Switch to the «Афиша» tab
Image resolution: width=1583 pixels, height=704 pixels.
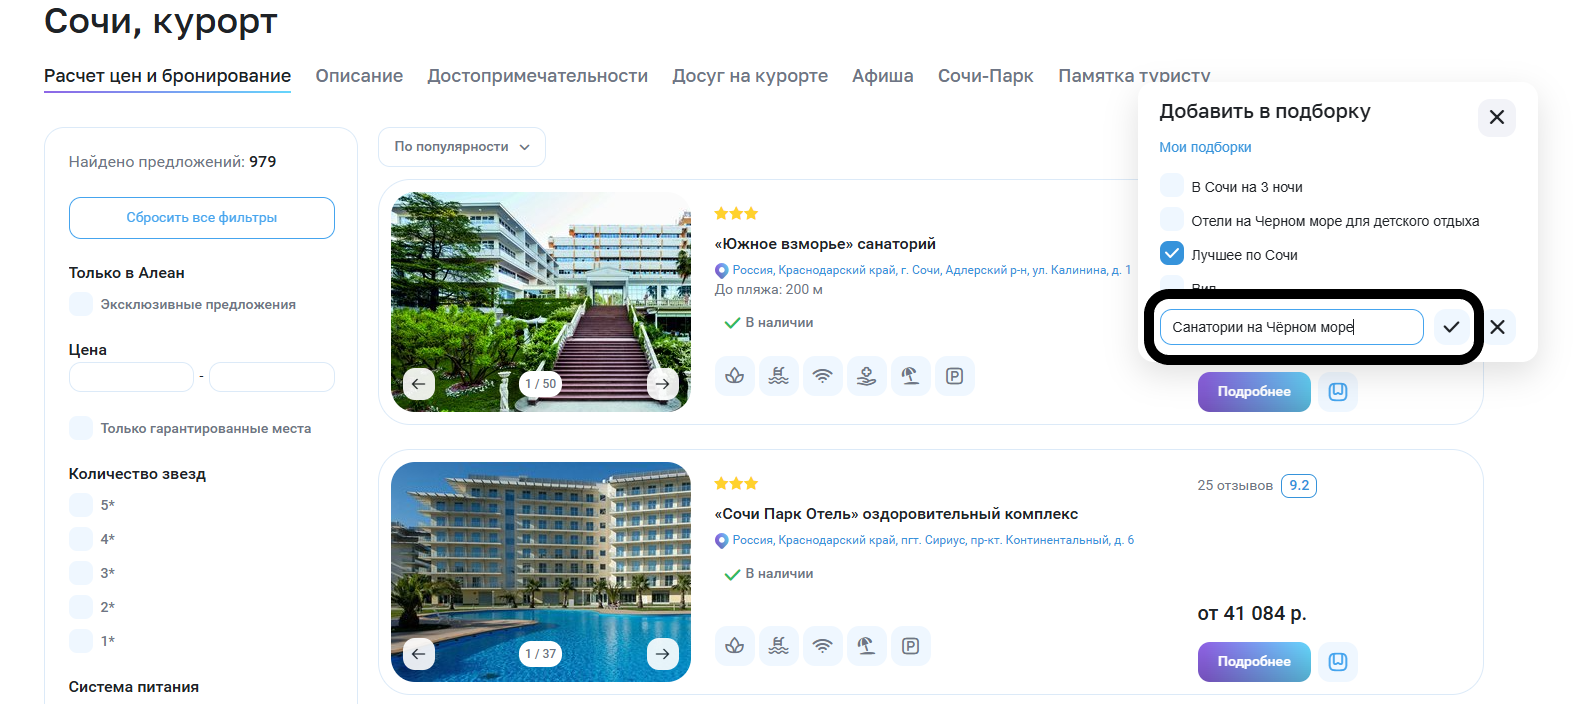(x=882, y=76)
